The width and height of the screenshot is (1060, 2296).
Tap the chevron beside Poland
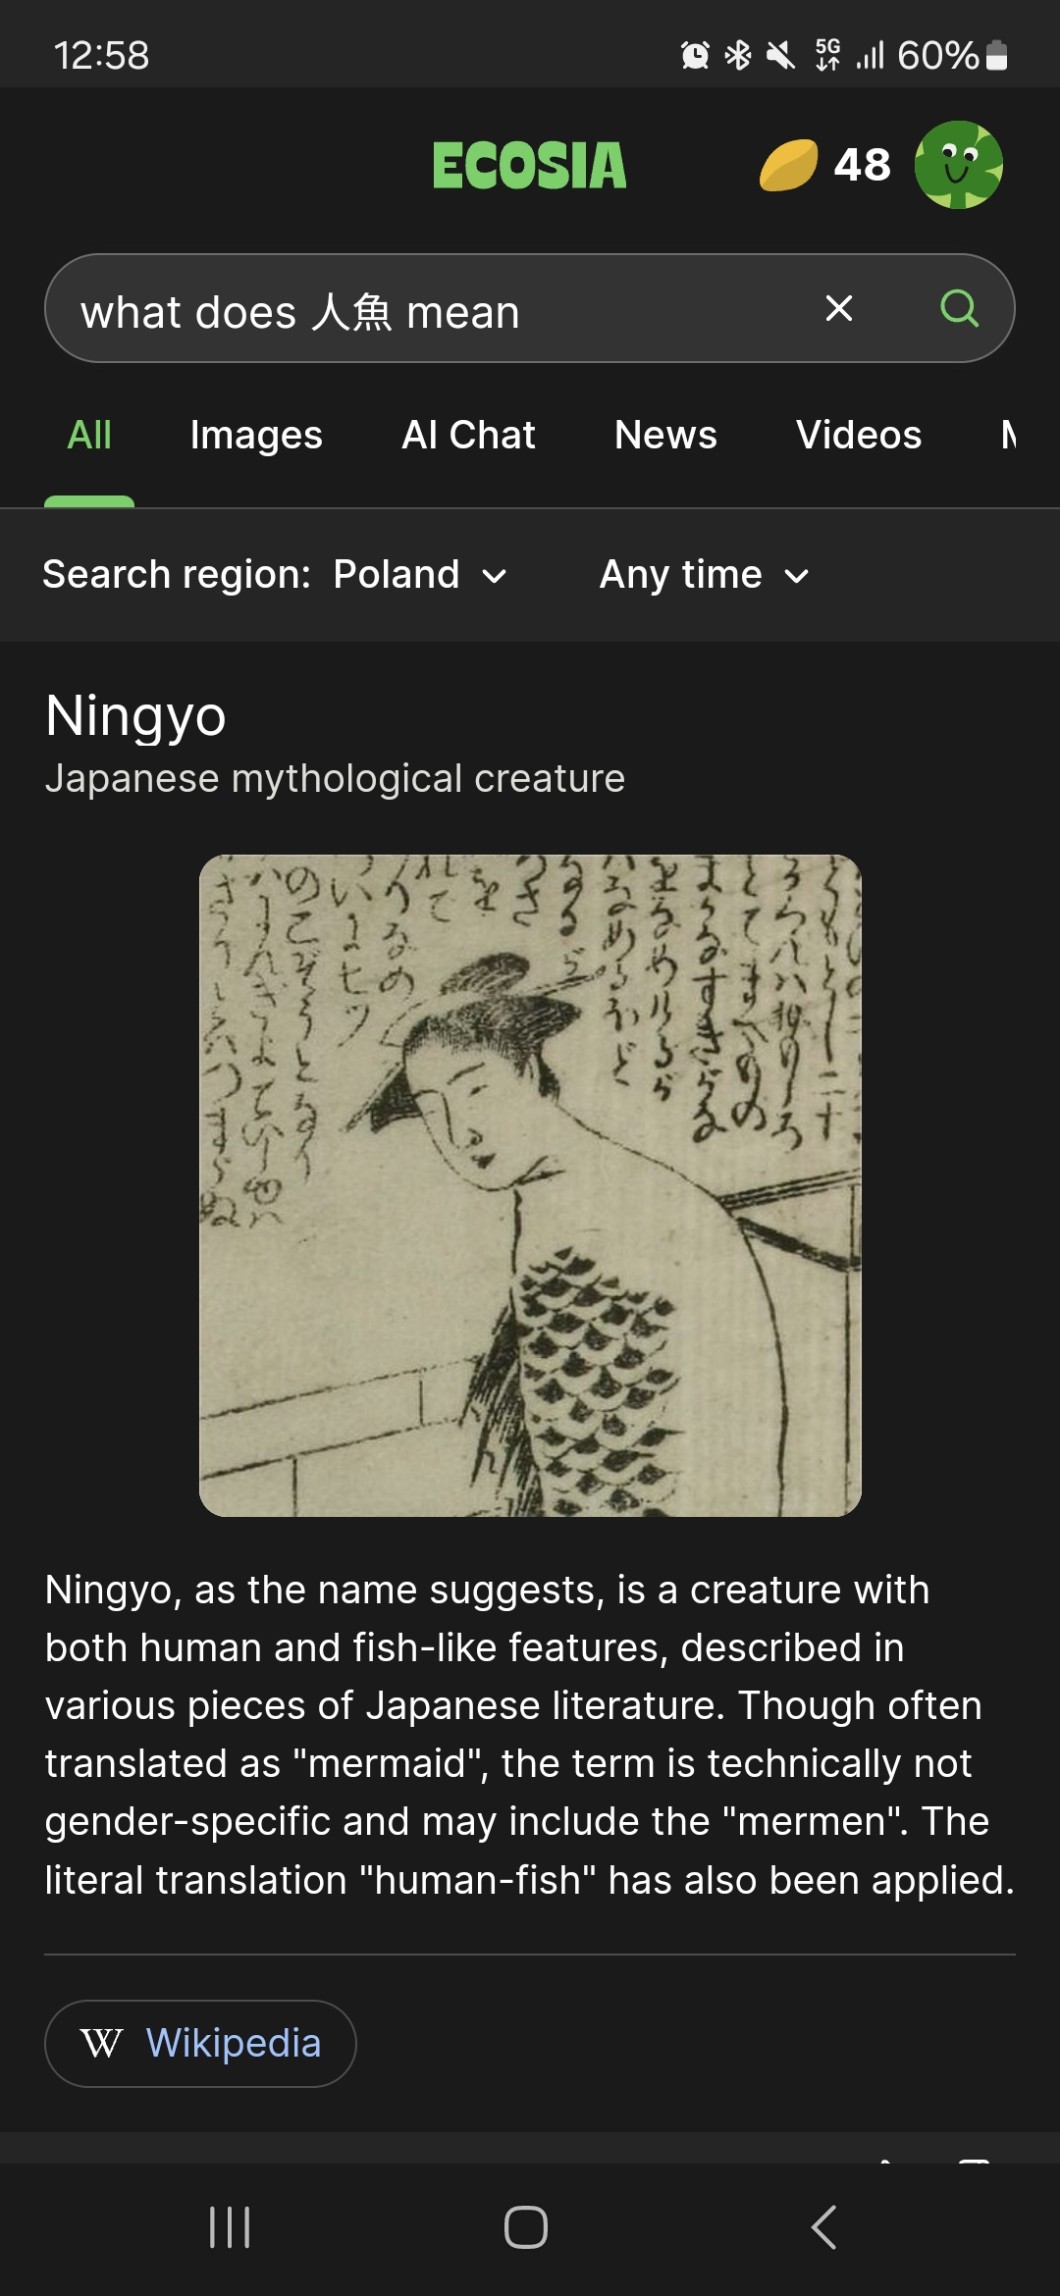tap(494, 576)
